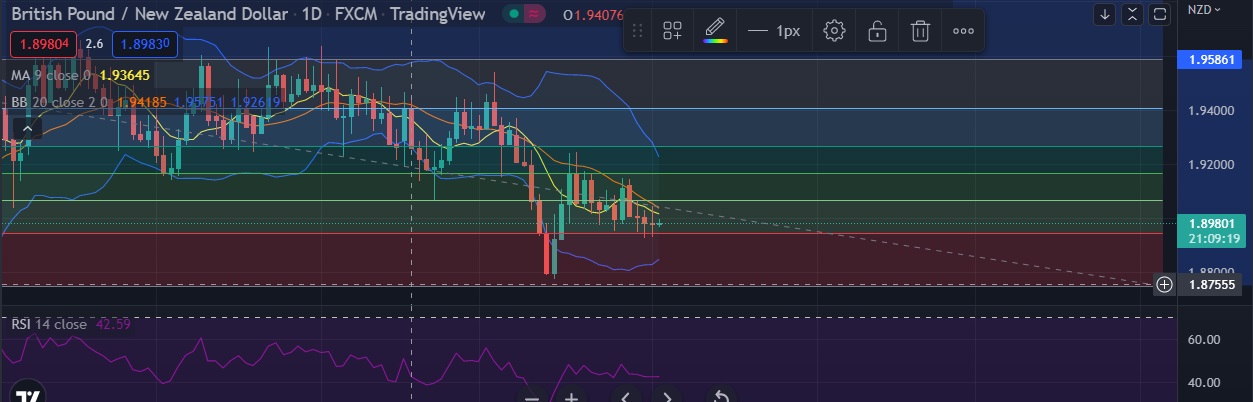This screenshot has width=1253, height=402.
Task: Collapse the pane with double-chevron button
Action: (x=1132, y=14)
